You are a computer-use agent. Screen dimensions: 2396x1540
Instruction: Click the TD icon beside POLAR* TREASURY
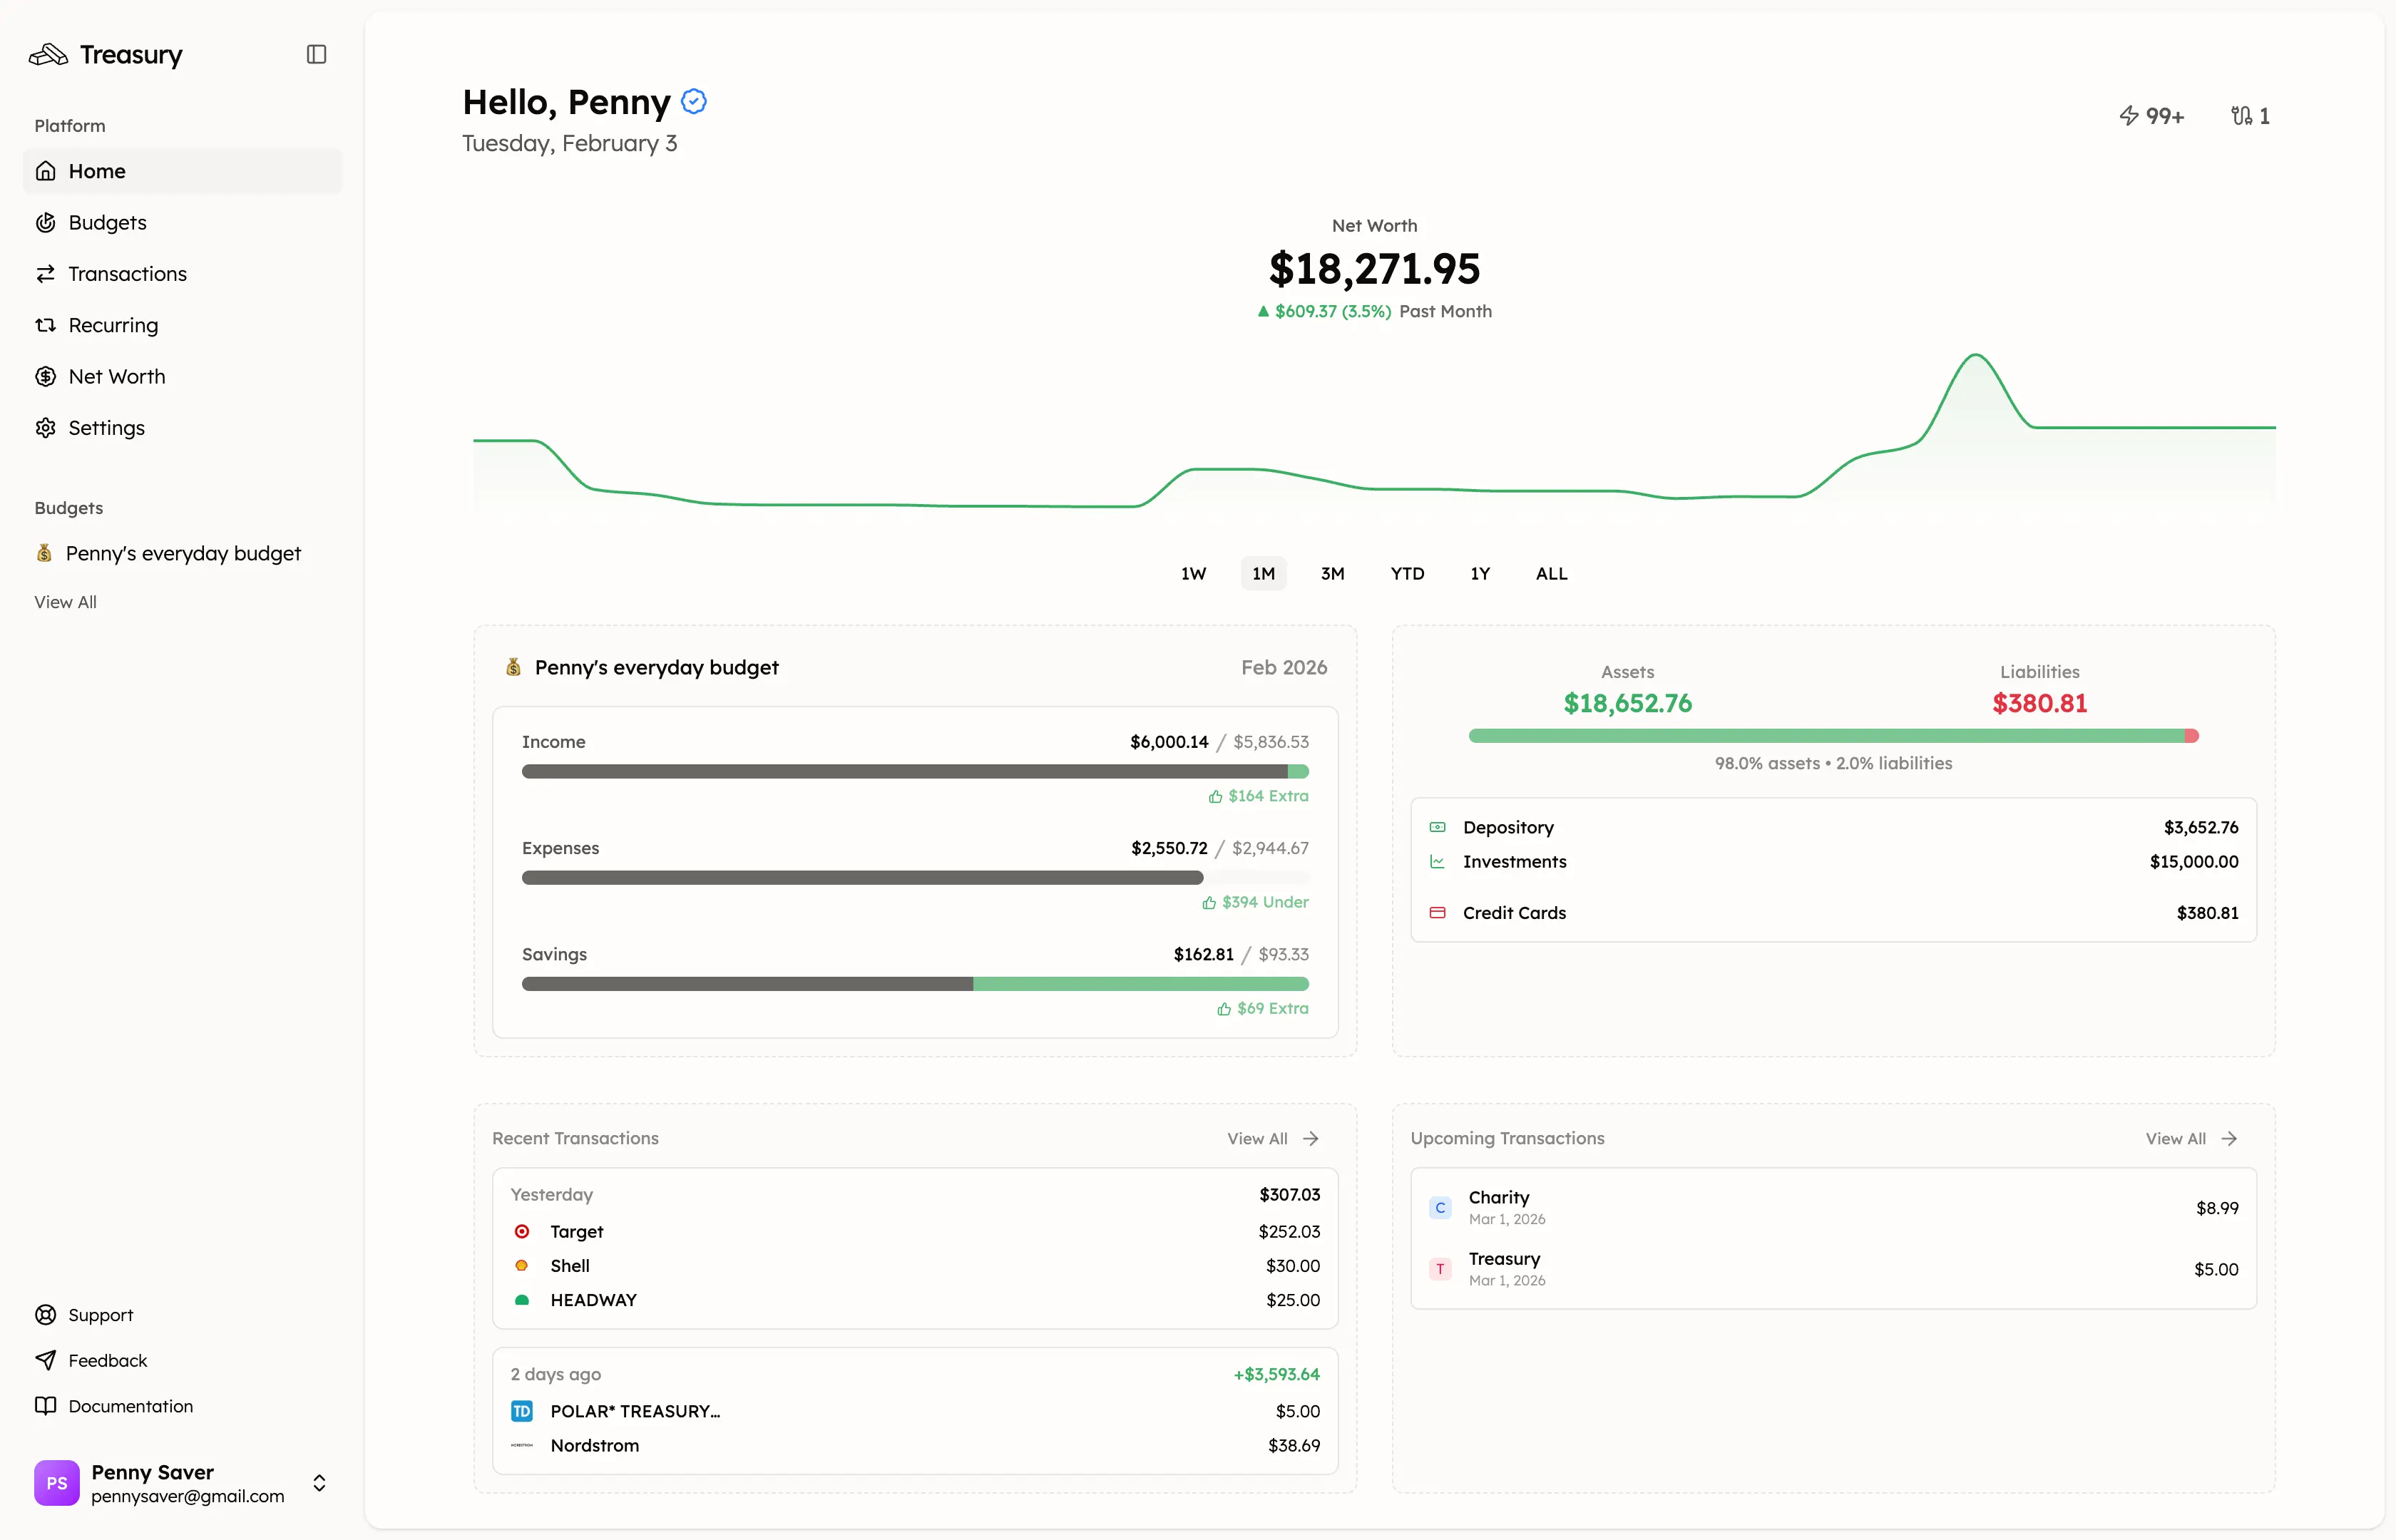point(522,1410)
